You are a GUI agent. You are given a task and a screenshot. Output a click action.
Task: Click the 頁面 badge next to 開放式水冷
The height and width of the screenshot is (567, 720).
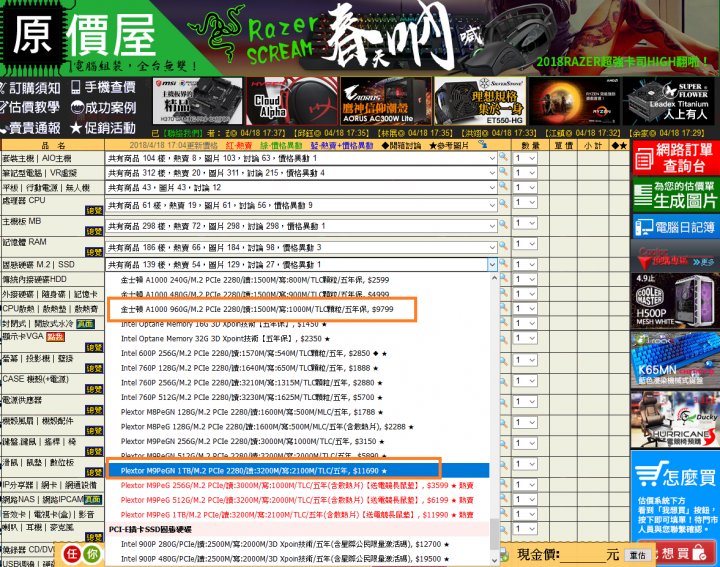[85, 324]
